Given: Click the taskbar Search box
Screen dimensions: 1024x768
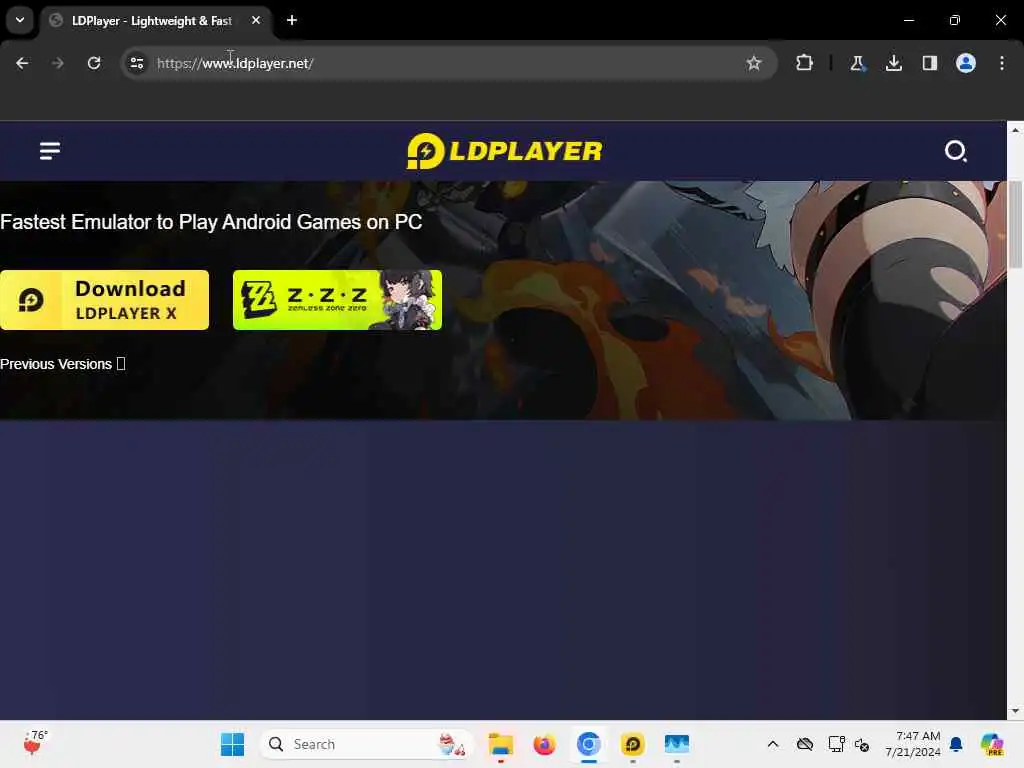Looking at the screenshot, I should pyautogui.click(x=366, y=744).
